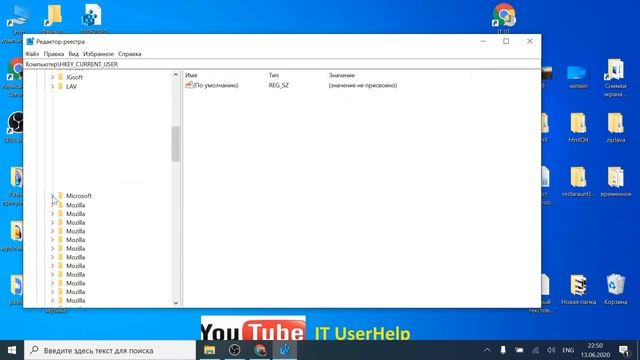Open the network tray icon
Viewport: 640px width, 360px height.
coord(535,350)
